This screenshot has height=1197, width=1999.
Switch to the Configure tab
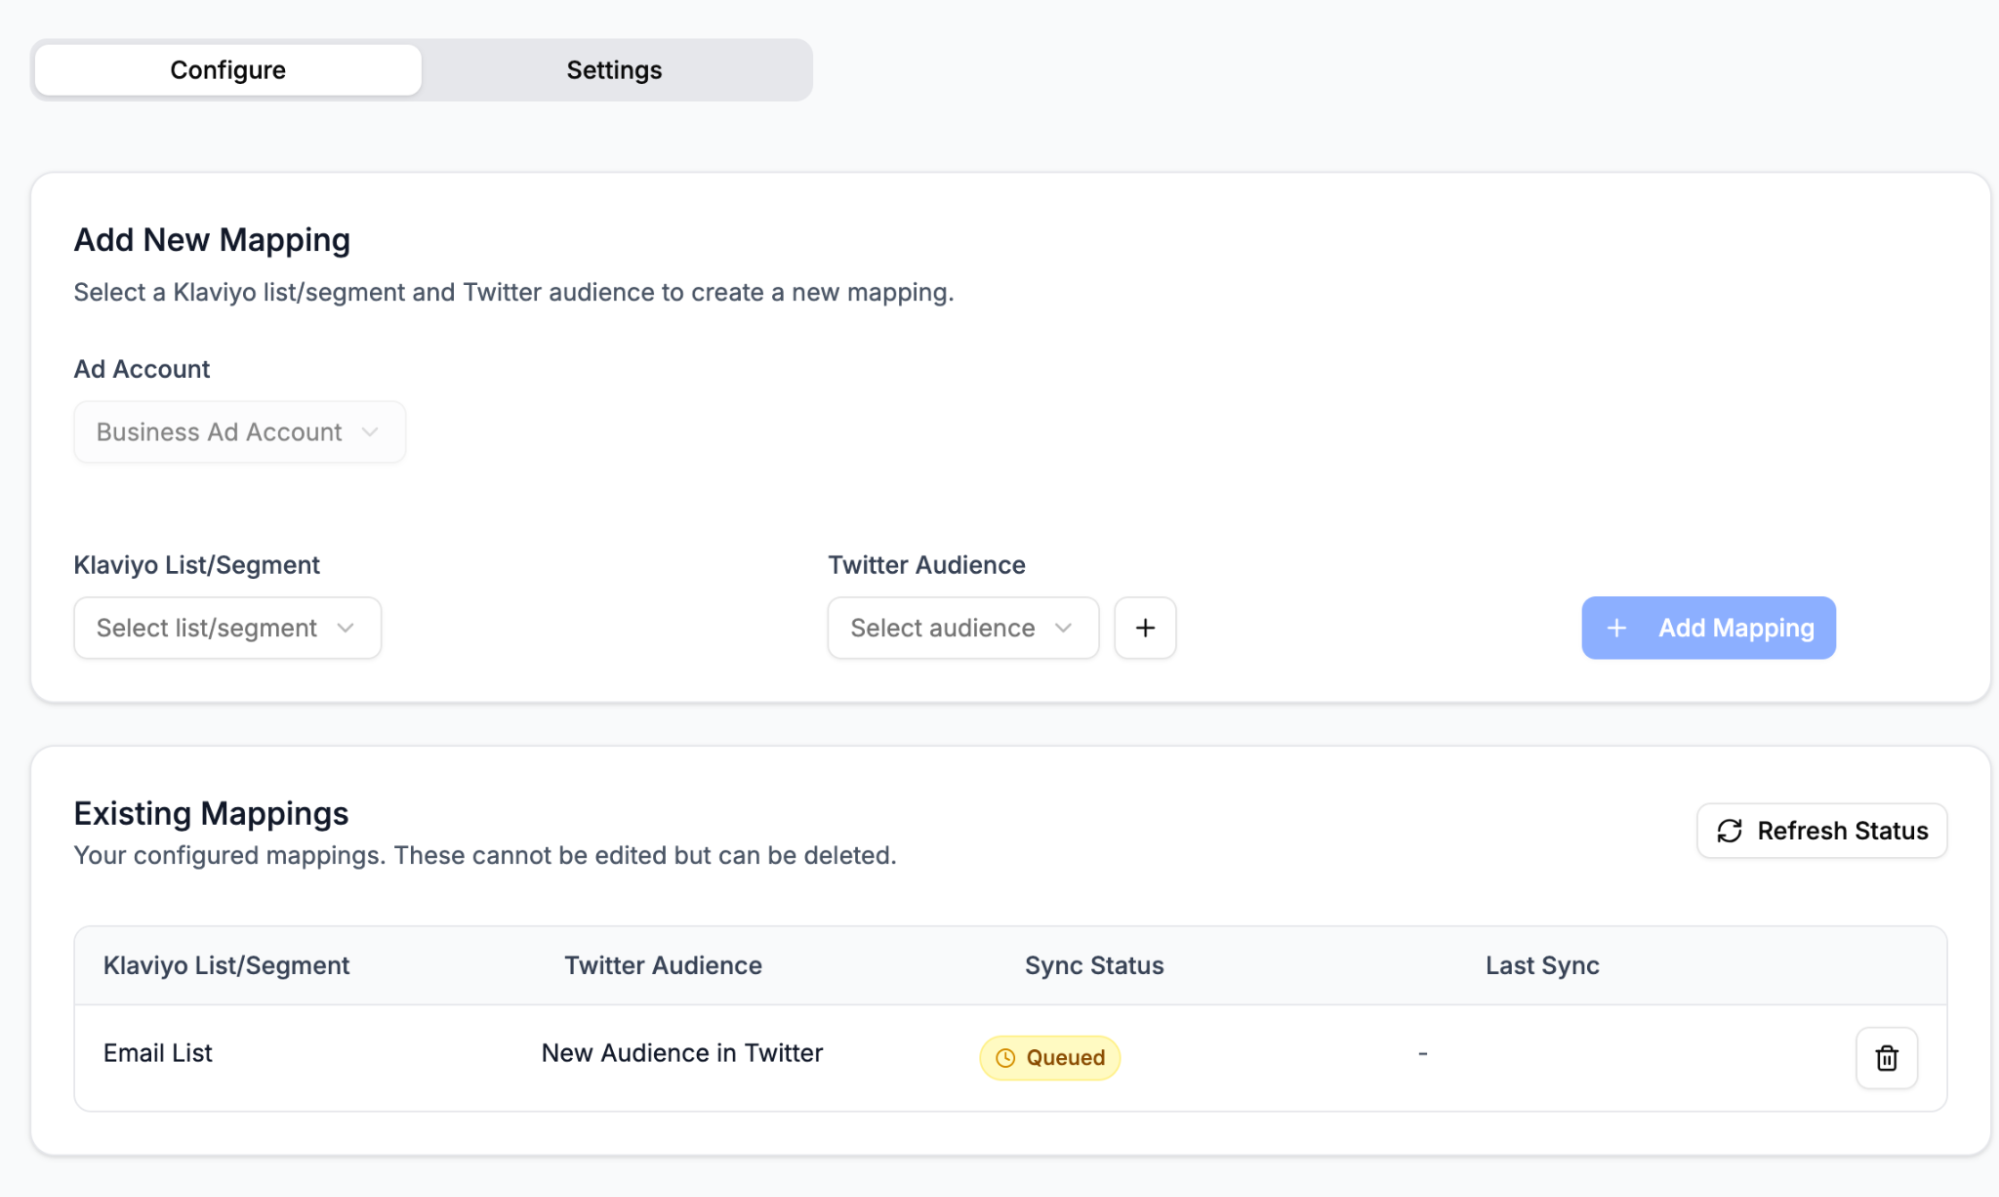click(228, 70)
